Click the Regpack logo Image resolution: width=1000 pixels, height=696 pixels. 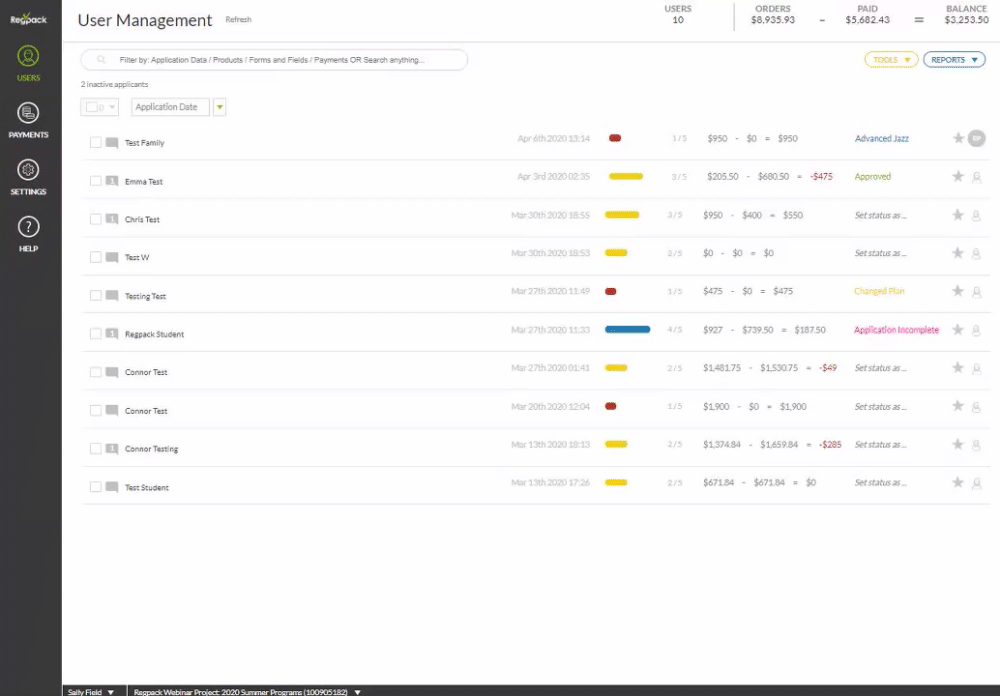point(29,19)
